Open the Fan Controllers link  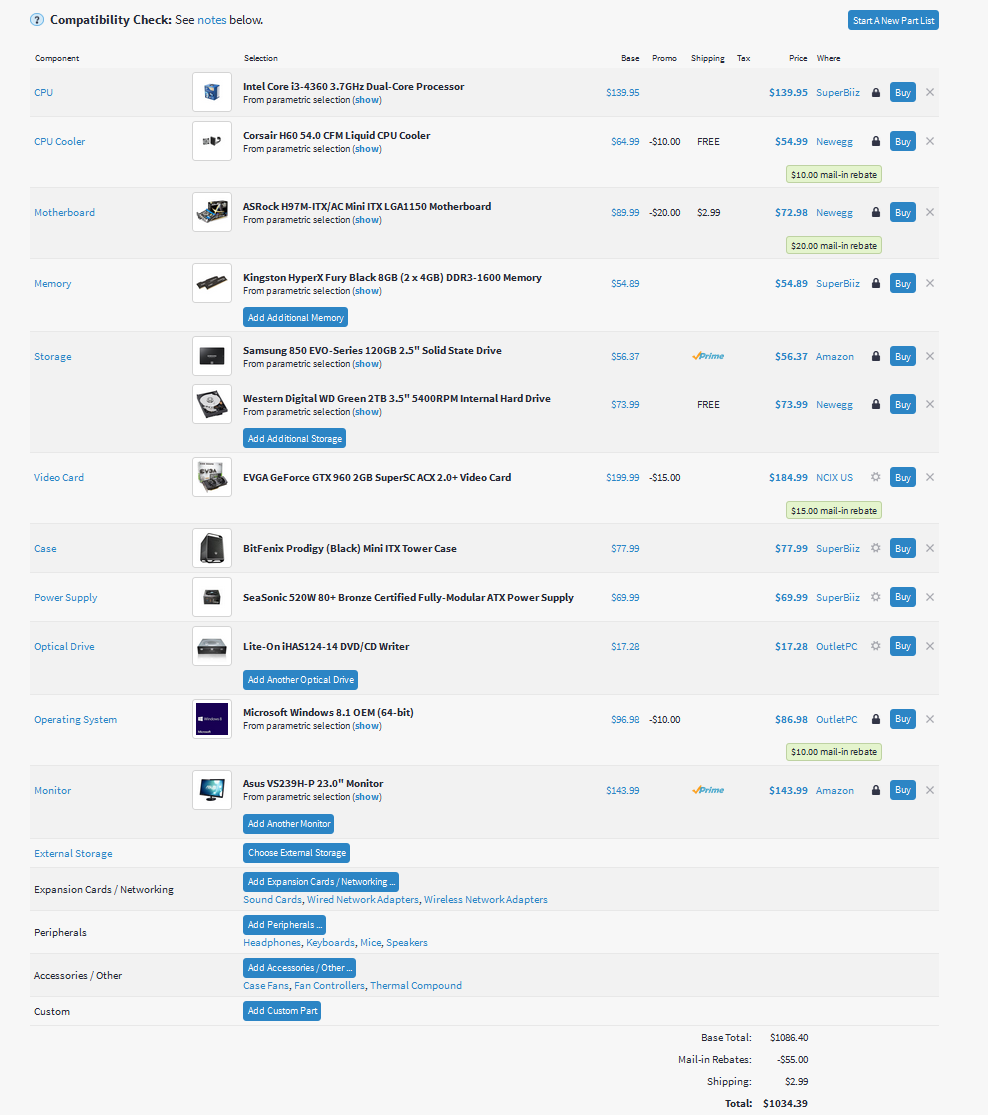329,986
